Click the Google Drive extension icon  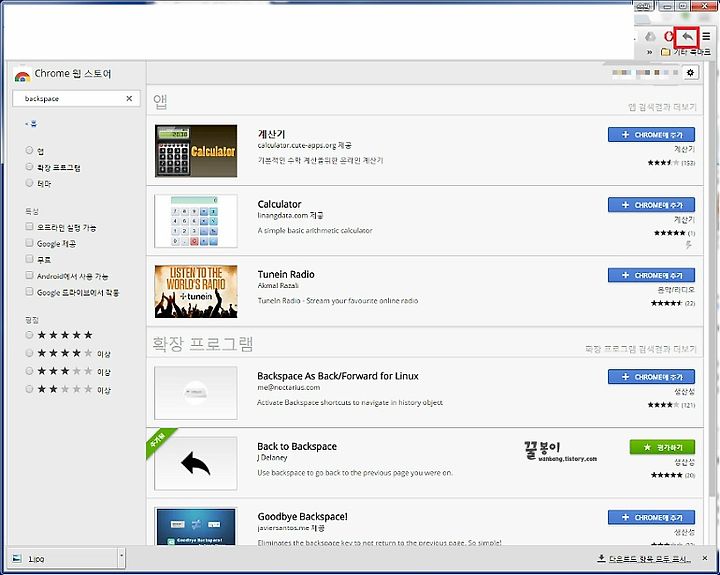coord(650,36)
